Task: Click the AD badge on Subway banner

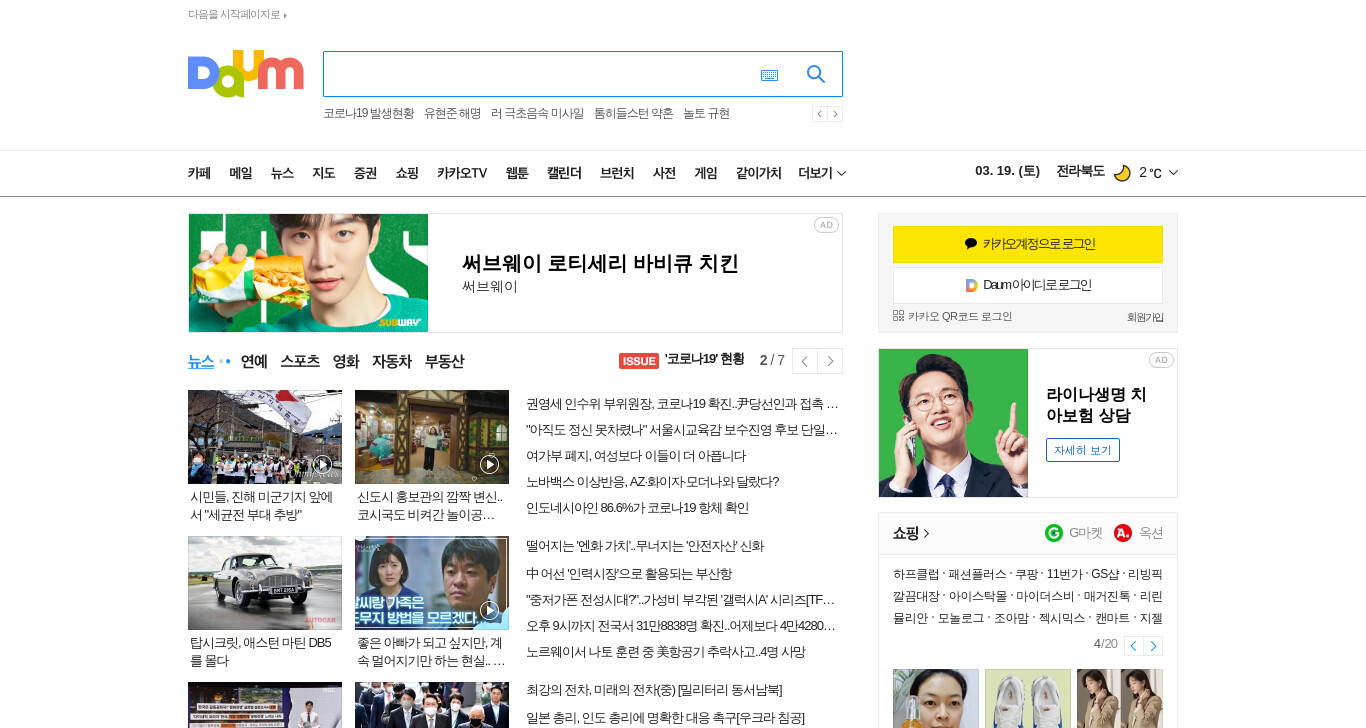Action: [826, 225]
